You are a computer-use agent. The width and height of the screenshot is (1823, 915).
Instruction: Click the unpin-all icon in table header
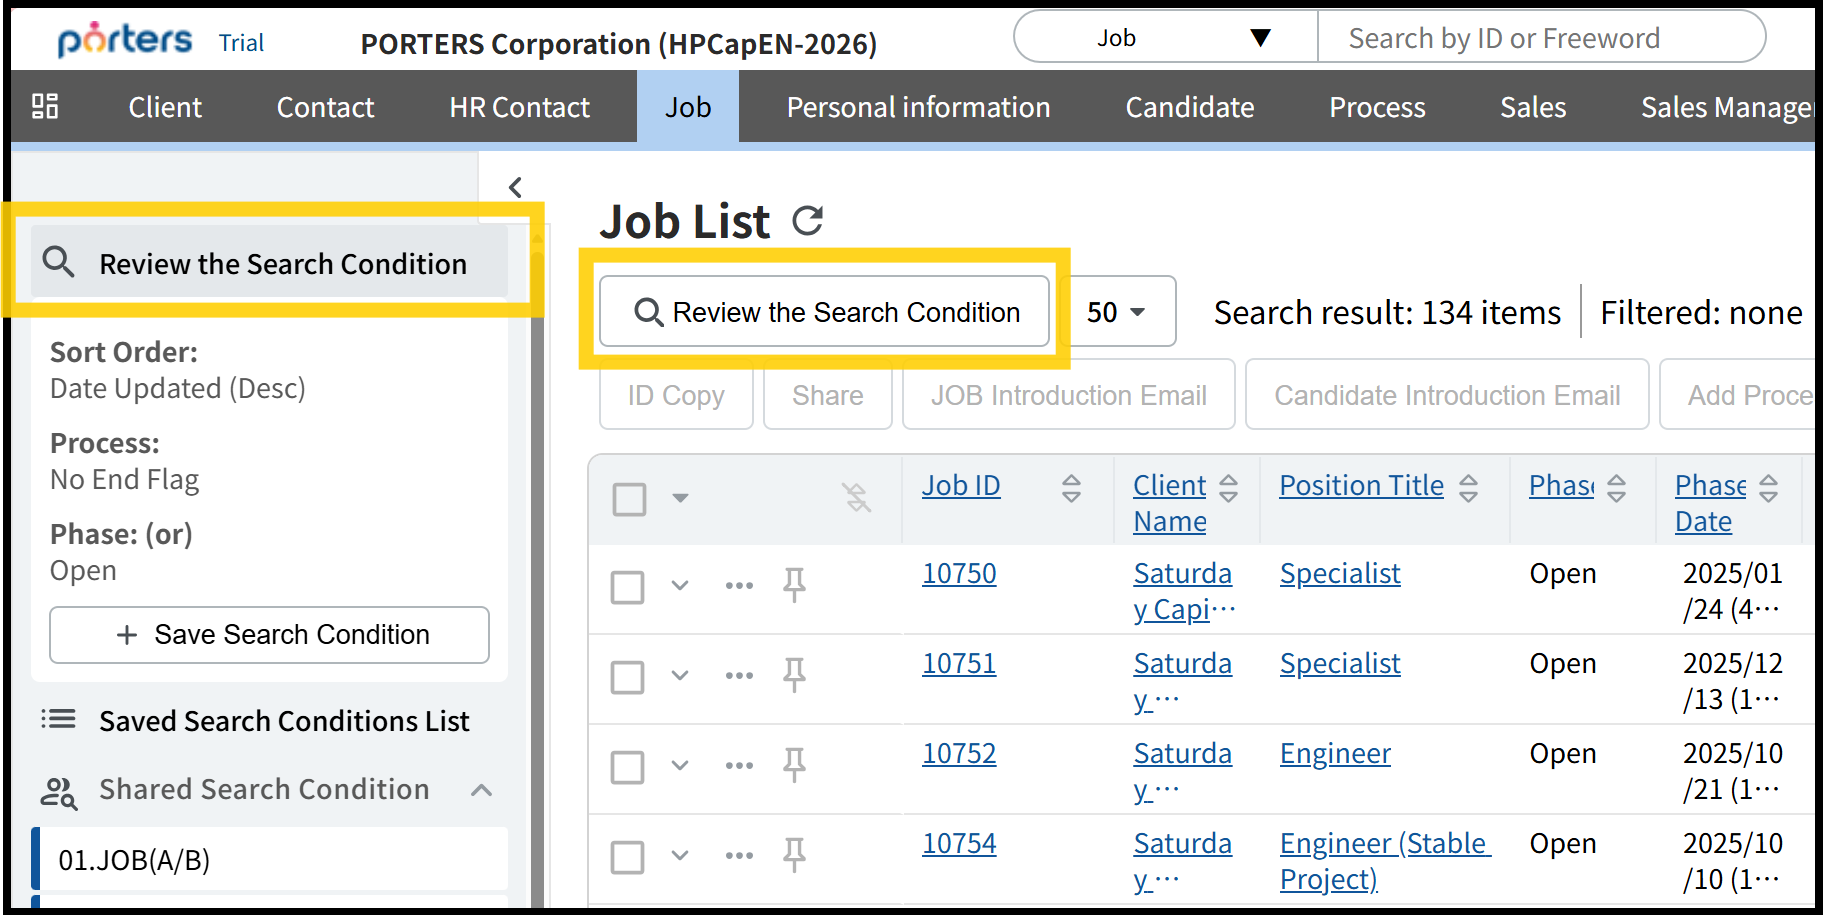[x=856, y=497]
